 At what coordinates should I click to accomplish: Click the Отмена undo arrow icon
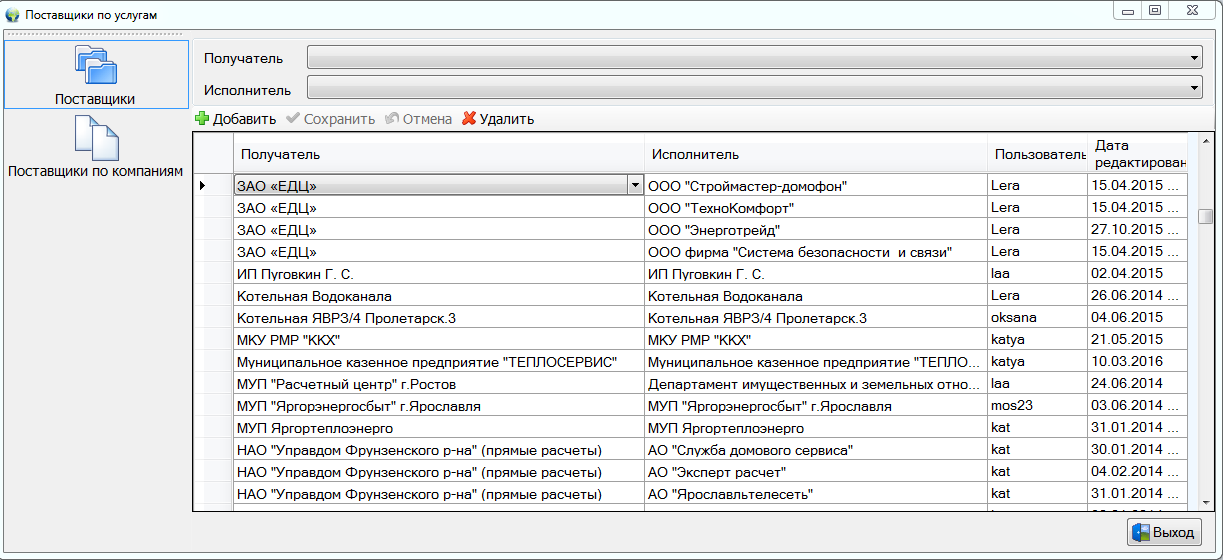[x=392, y=119]
